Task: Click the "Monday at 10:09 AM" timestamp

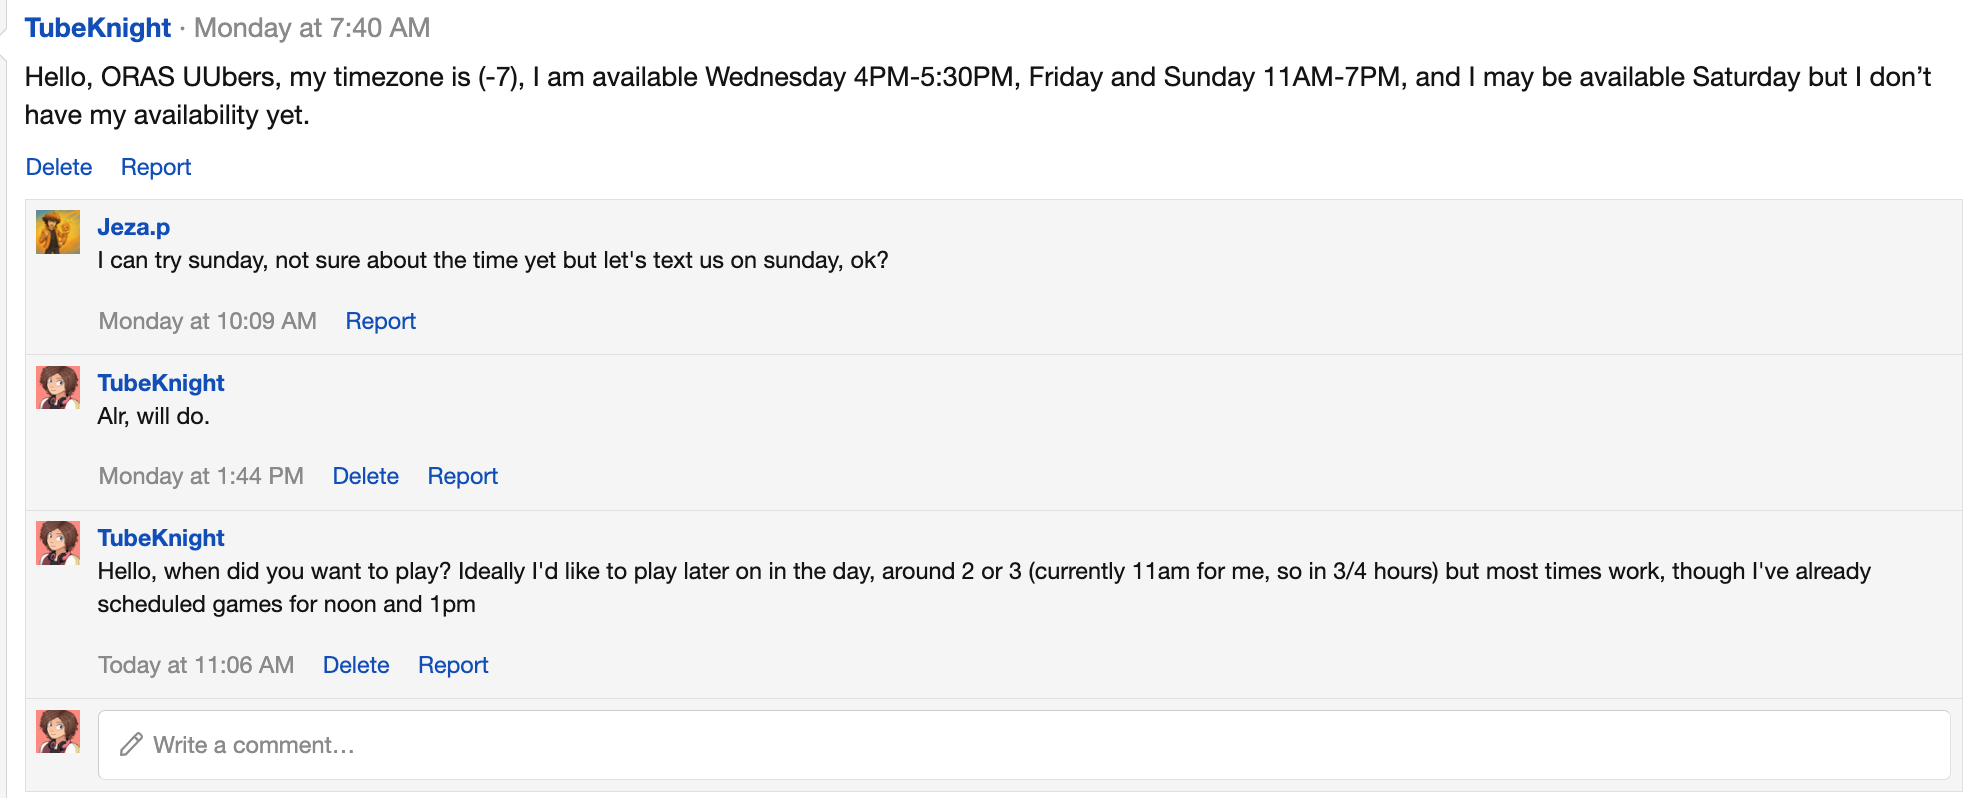Action: 208,321
